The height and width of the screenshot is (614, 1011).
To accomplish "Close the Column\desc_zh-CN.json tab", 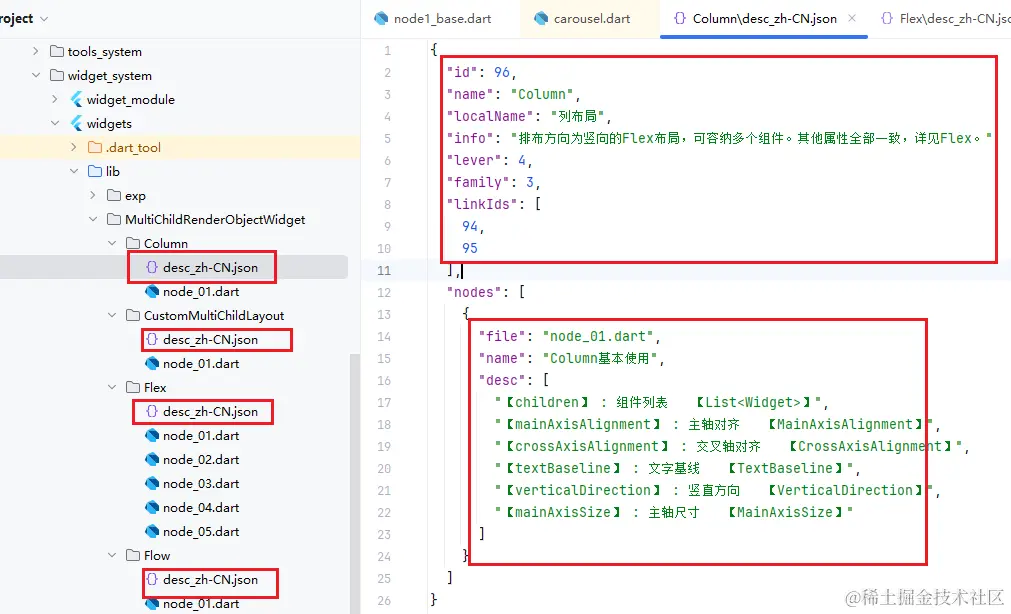I will tap(852, 18).
